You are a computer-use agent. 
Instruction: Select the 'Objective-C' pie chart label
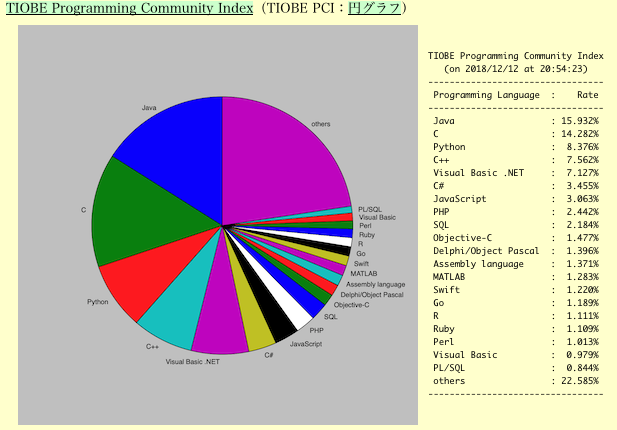tap(351, 305)
